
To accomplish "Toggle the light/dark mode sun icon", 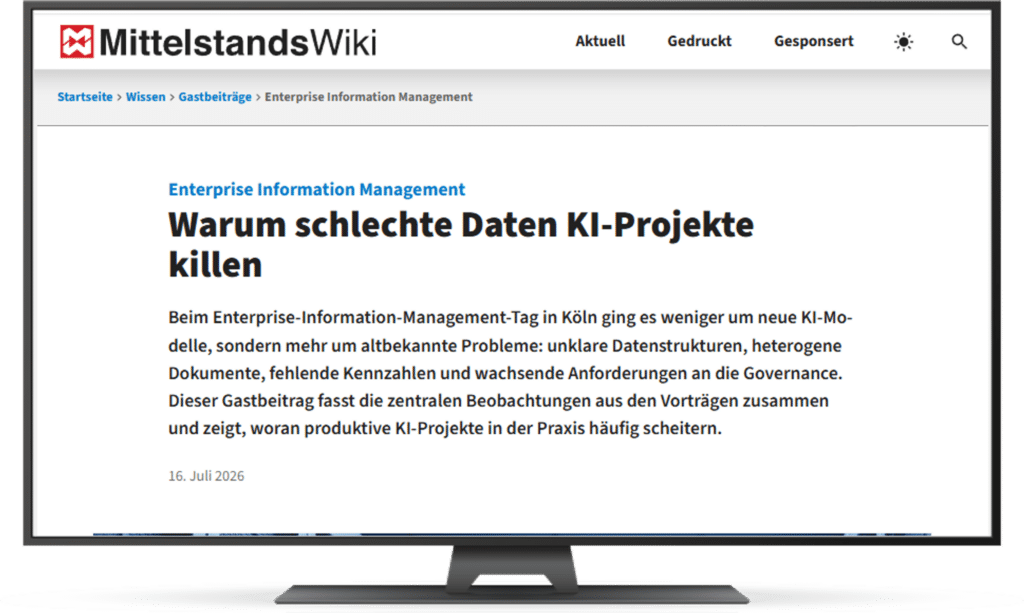I will pos(904,42).
